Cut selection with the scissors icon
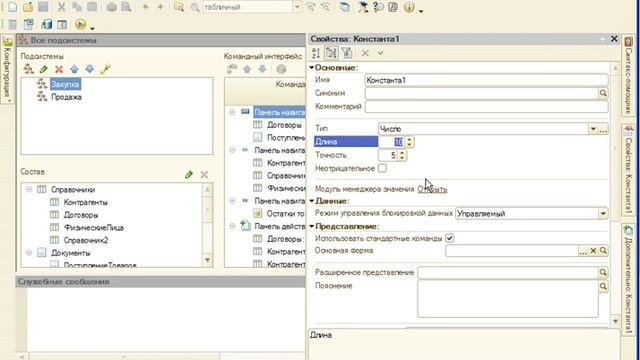The height and width of the screenshot is (360, 640). coord(61,7)
